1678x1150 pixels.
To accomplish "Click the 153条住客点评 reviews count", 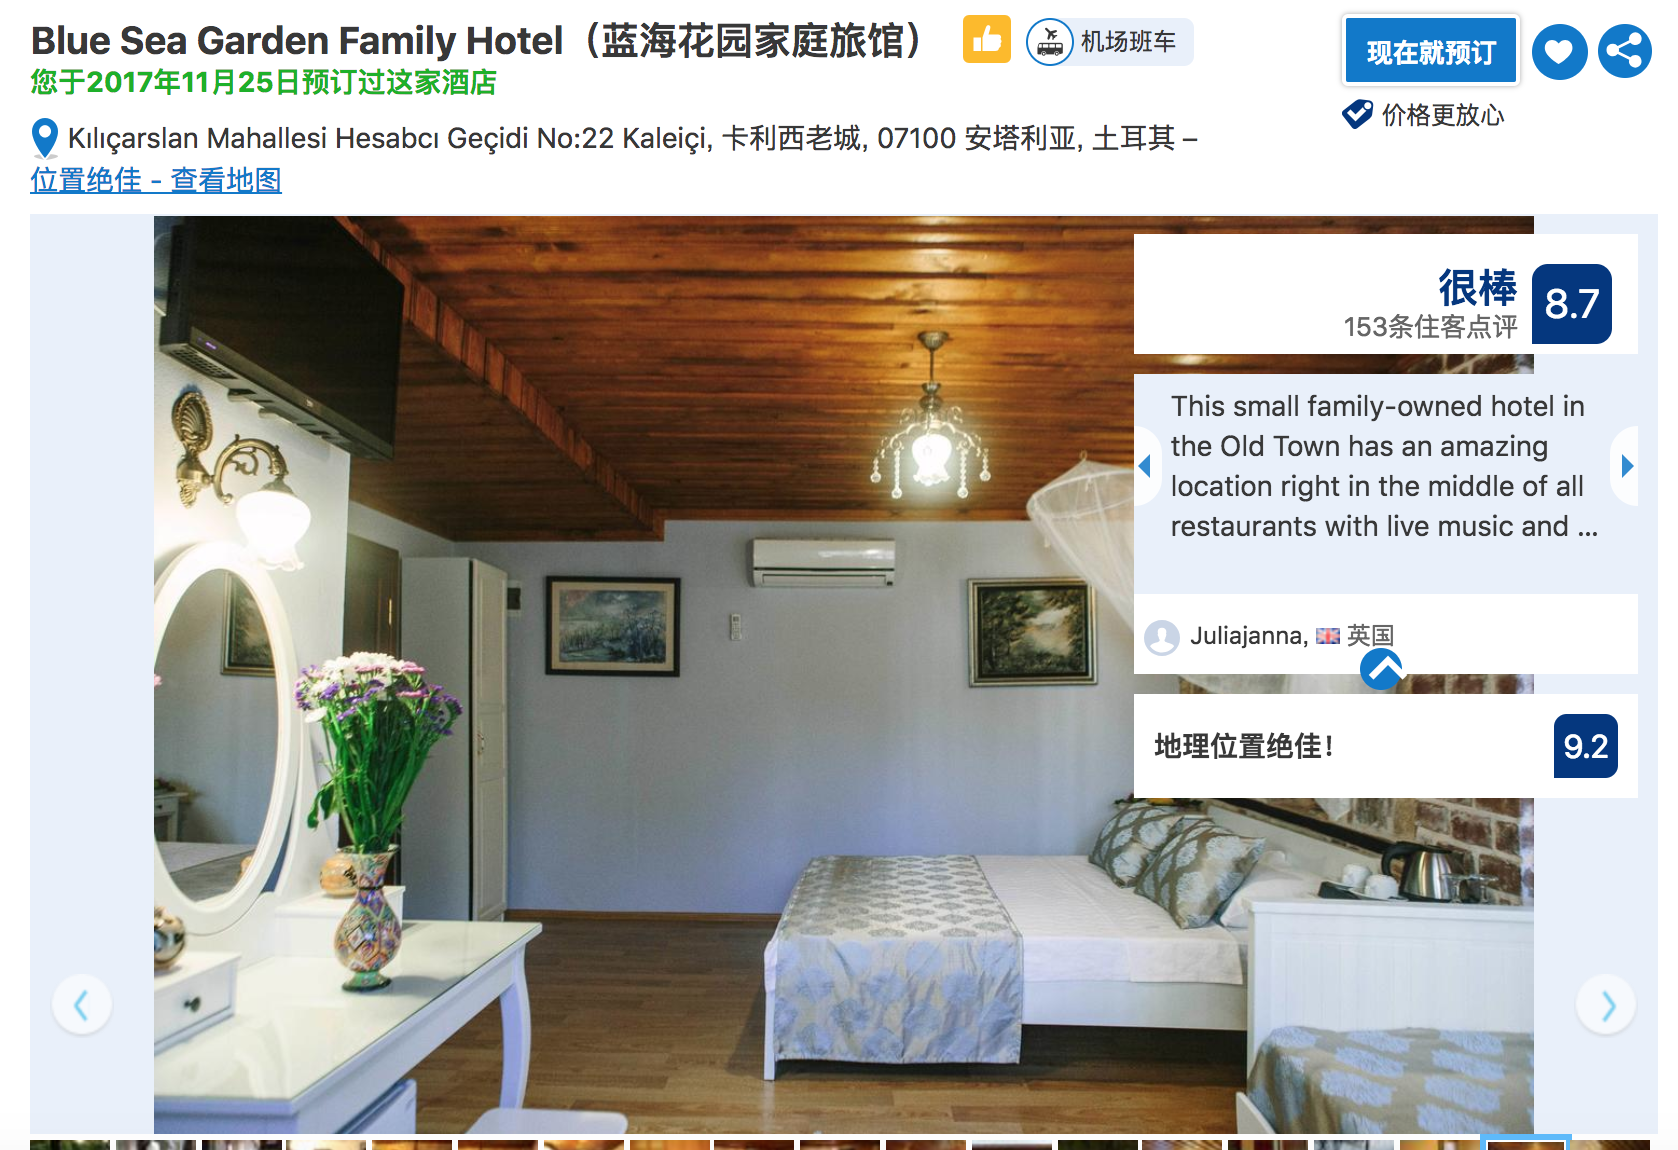I will pos(1430,327).
